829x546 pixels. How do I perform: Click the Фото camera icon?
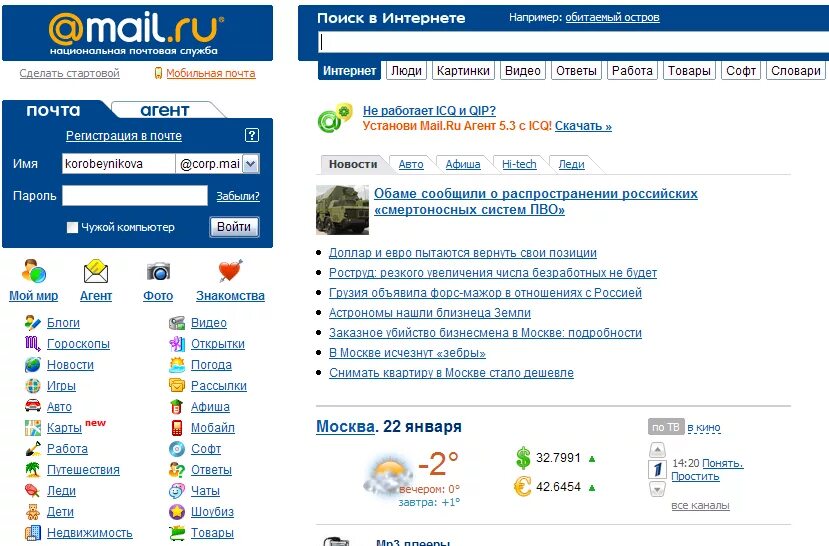[x=158, y=272]
